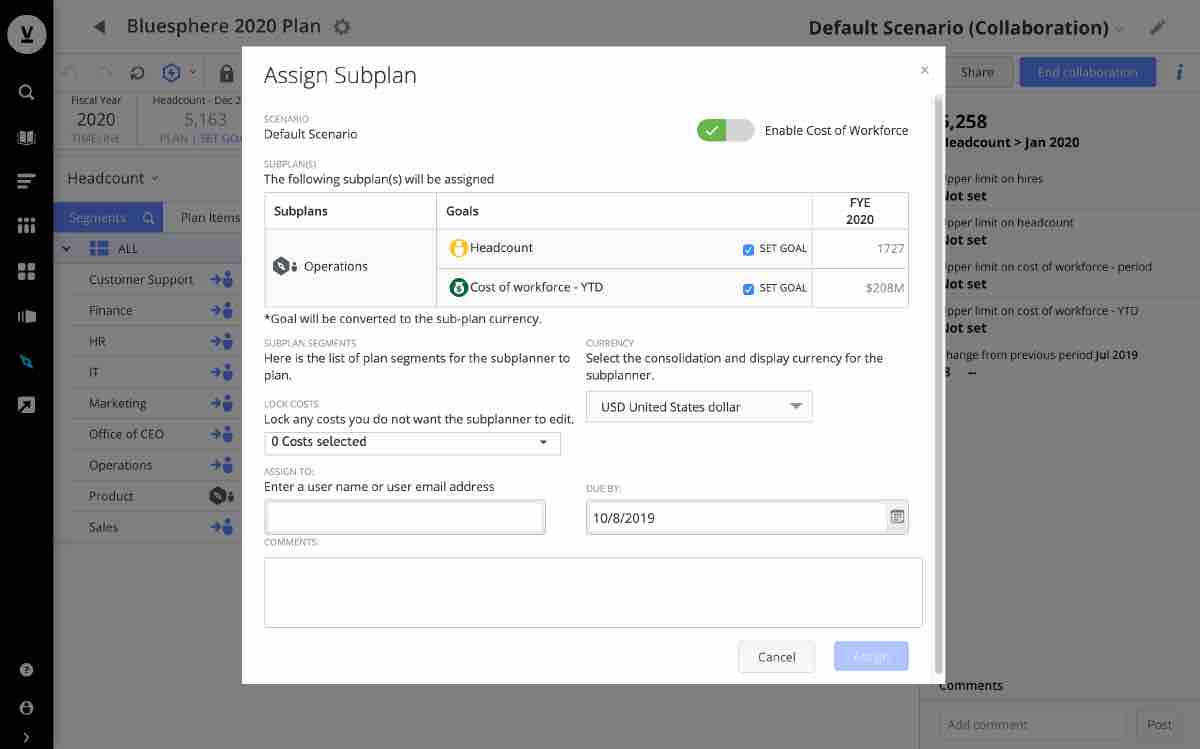Click the gear icon beside Bluesphere 2020 Plan
Image resolution: width=1200 pixels, height=749 pixels.
pos(341,27)
